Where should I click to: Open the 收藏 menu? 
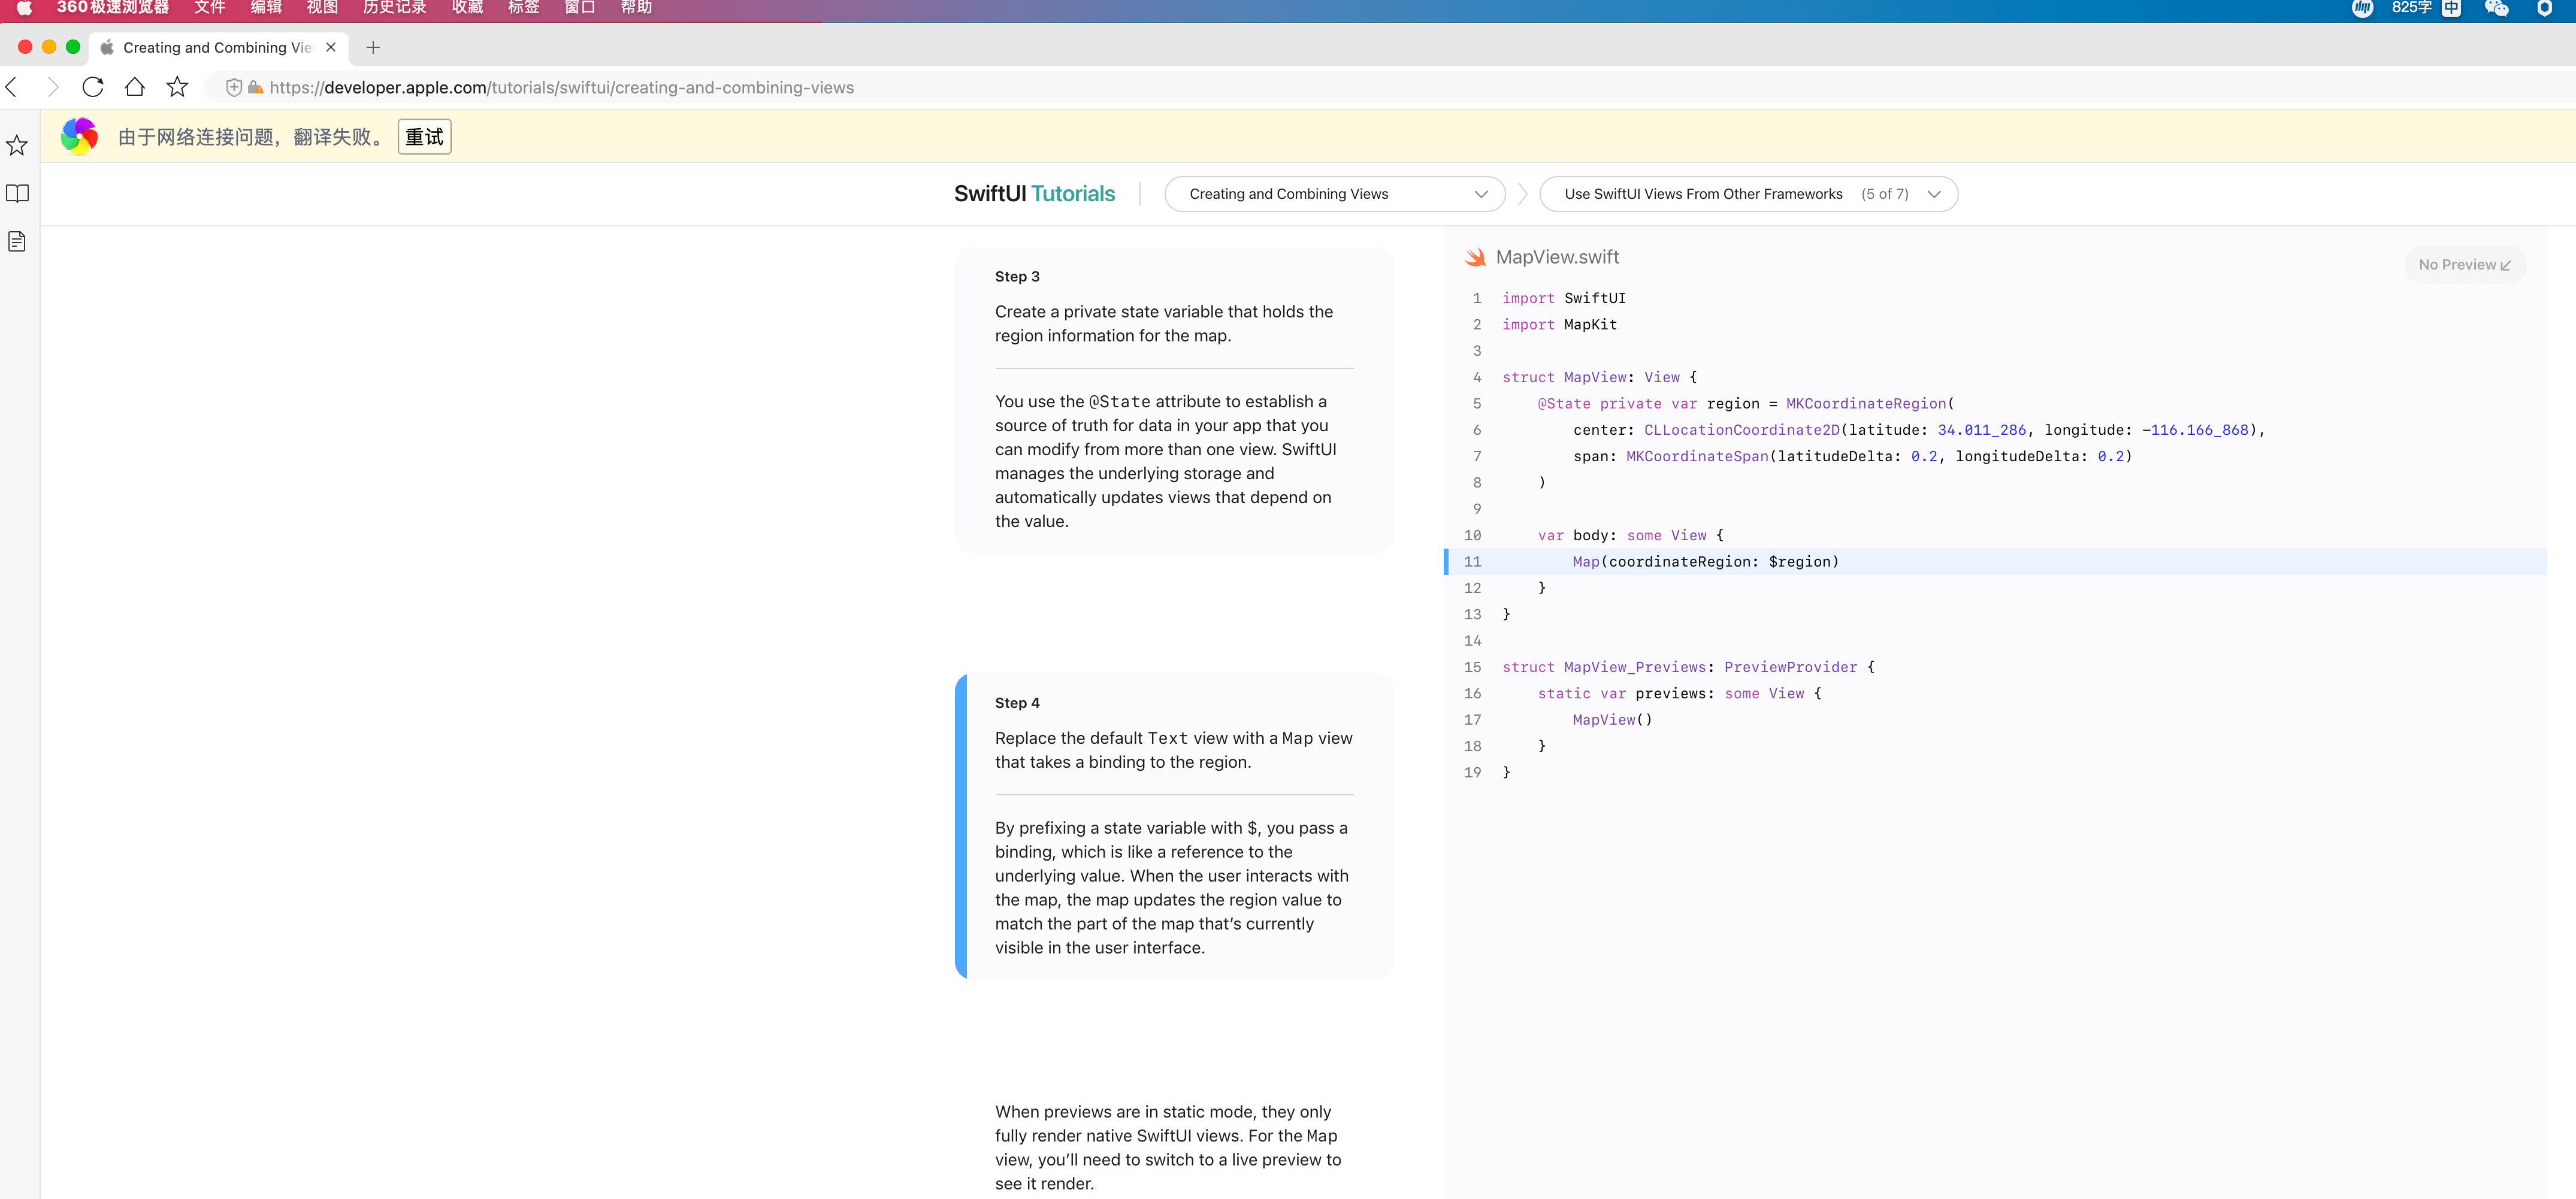(x=467, y=8)
